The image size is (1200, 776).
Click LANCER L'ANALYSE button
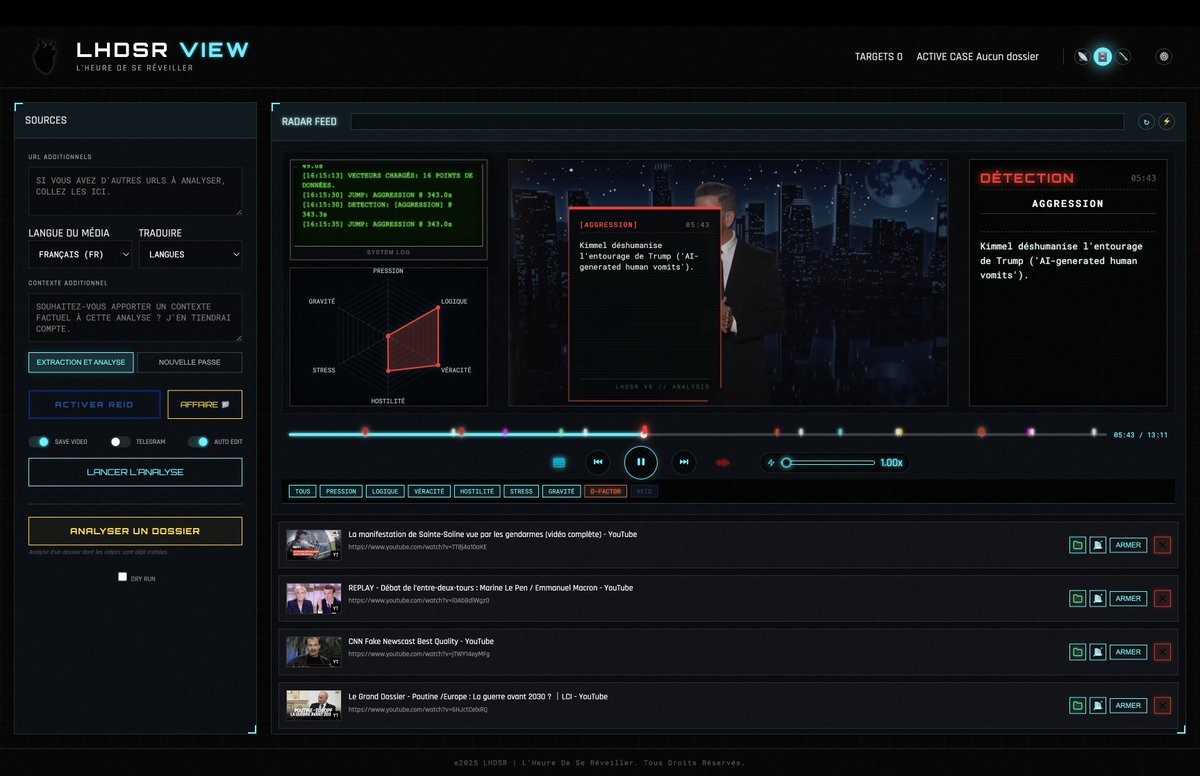coord(135,472)
